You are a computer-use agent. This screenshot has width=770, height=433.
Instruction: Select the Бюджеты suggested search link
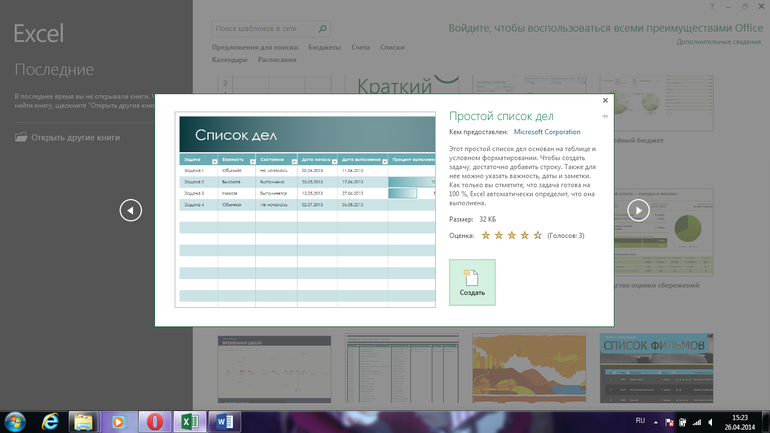click(x=323, y=47)
